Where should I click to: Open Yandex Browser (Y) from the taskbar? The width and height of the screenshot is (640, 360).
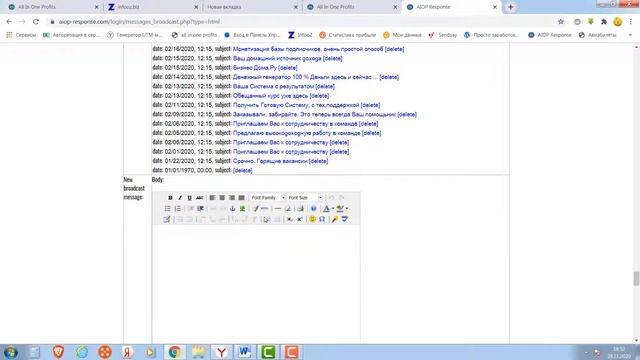[x=221, y=352]
